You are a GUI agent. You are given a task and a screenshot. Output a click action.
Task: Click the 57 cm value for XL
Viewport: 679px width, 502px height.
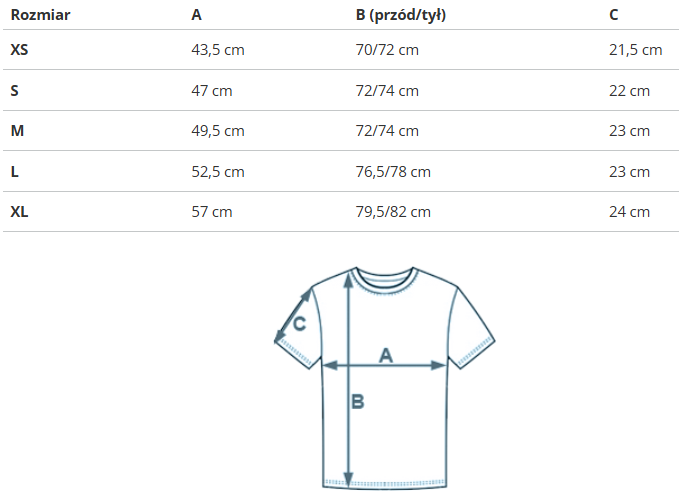211,212
